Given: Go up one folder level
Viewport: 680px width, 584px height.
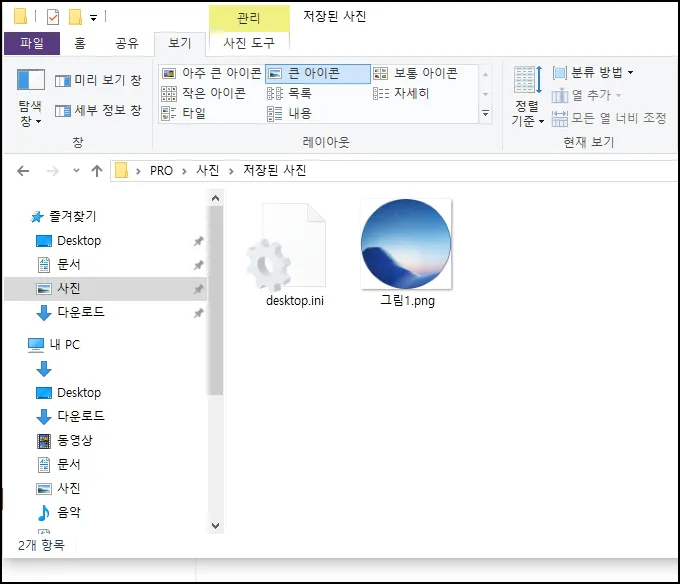Looking at the screenshot, I should 97,171.
